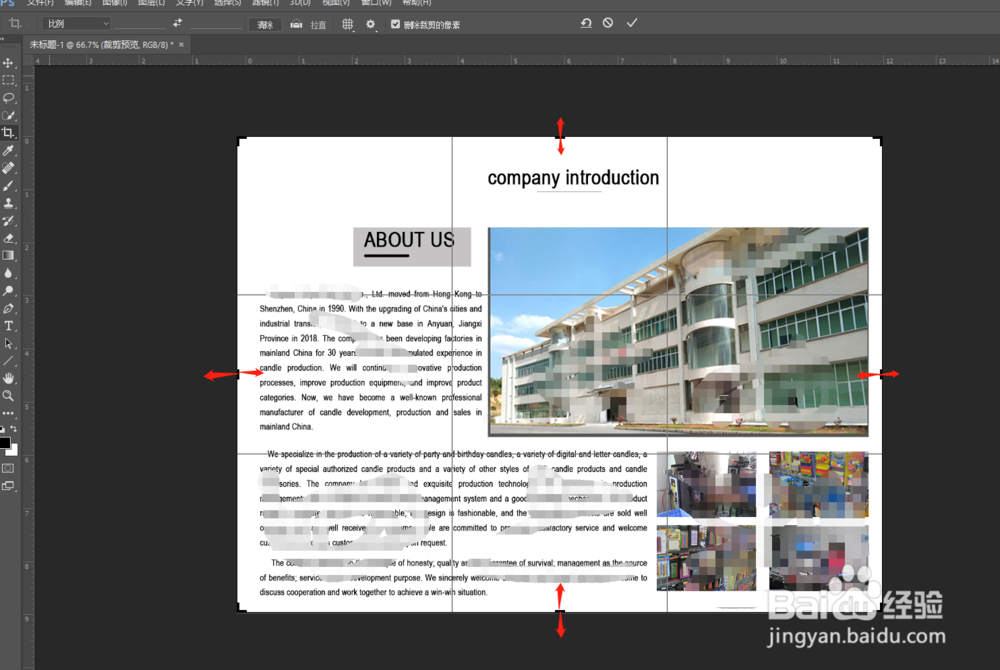Select the Hand tool
Viewport: 1000px width, 670px height.
click(8, 378)
